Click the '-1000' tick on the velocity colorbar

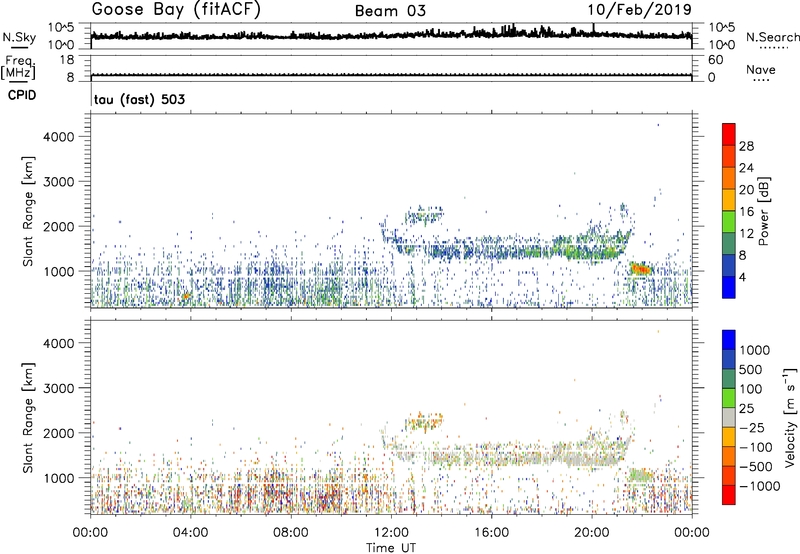(759, 486)
